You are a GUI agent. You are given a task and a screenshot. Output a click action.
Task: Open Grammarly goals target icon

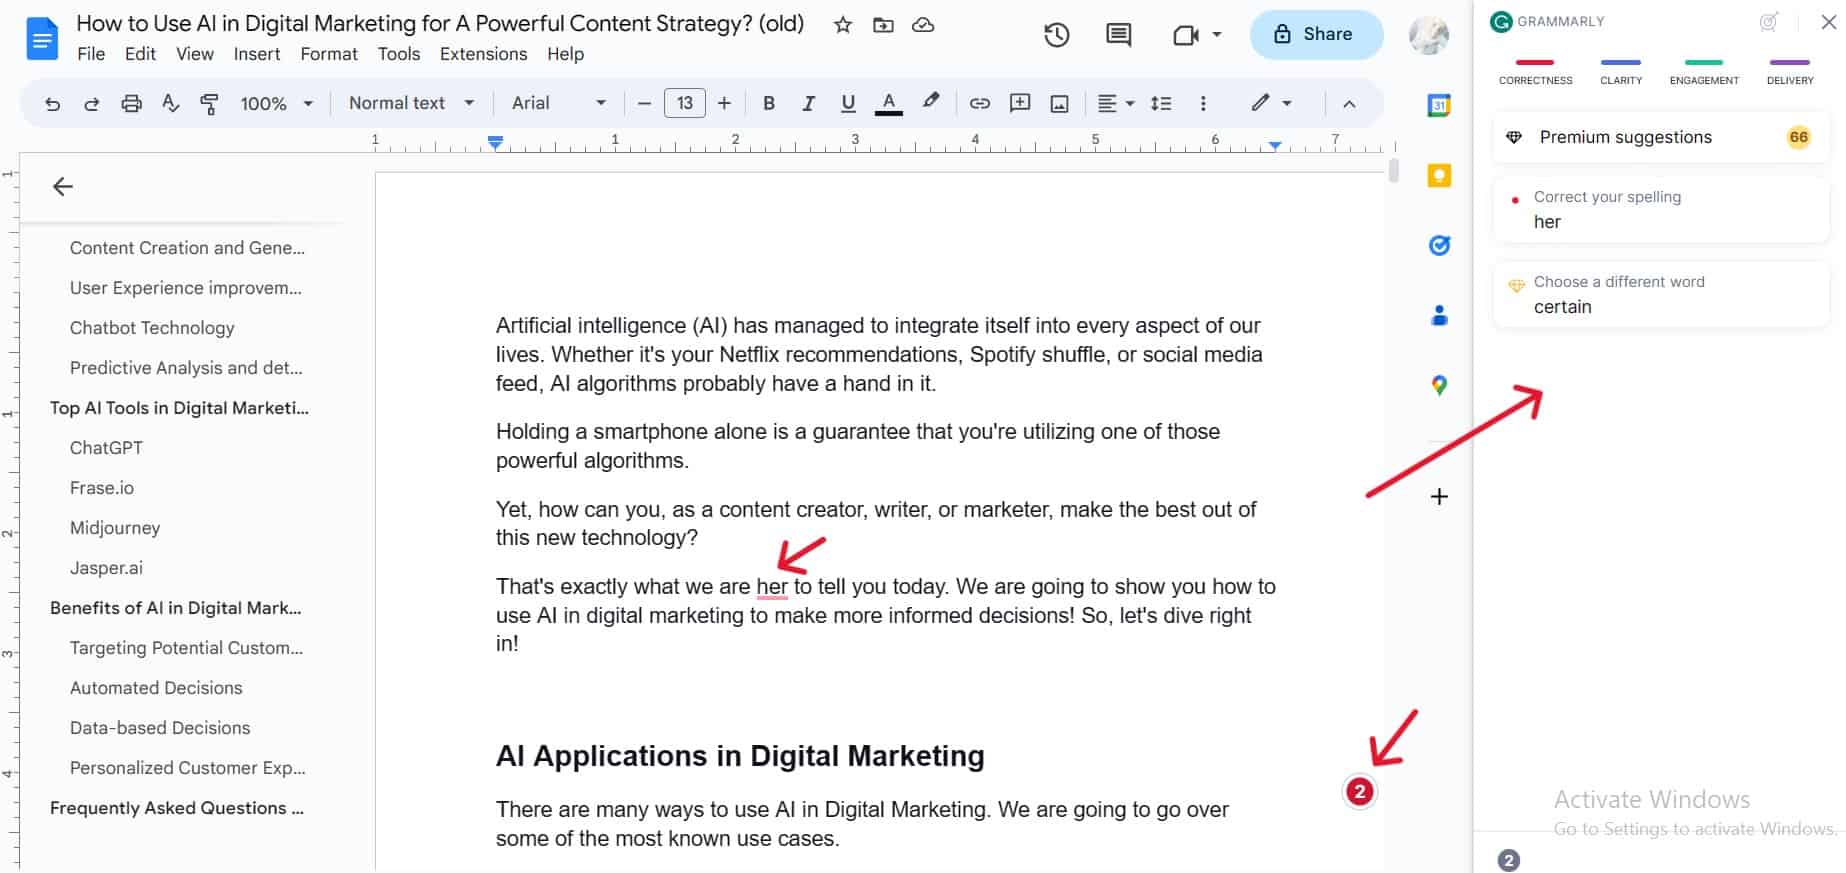1769,21
